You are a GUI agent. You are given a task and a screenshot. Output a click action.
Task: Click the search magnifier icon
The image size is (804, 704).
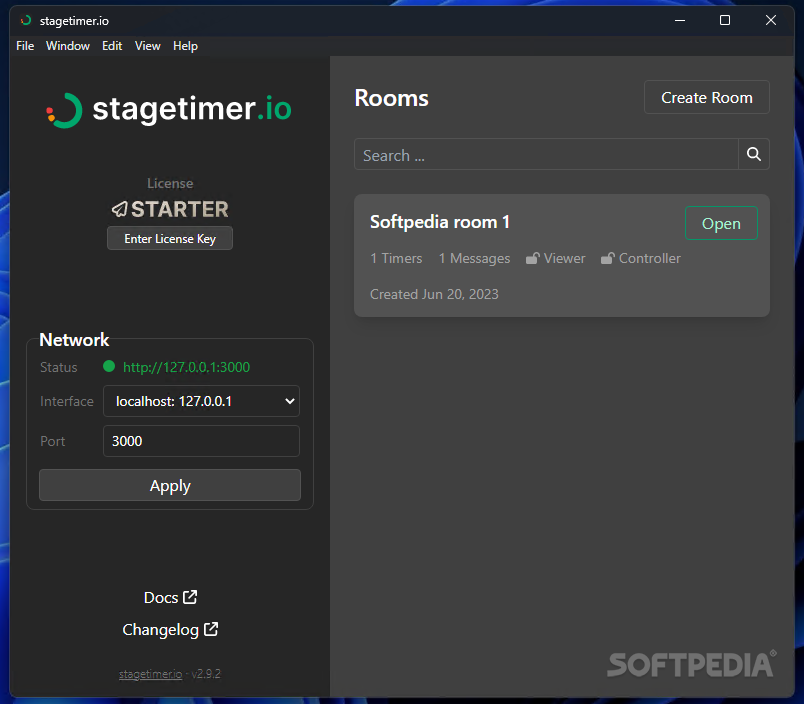[753, 154]
